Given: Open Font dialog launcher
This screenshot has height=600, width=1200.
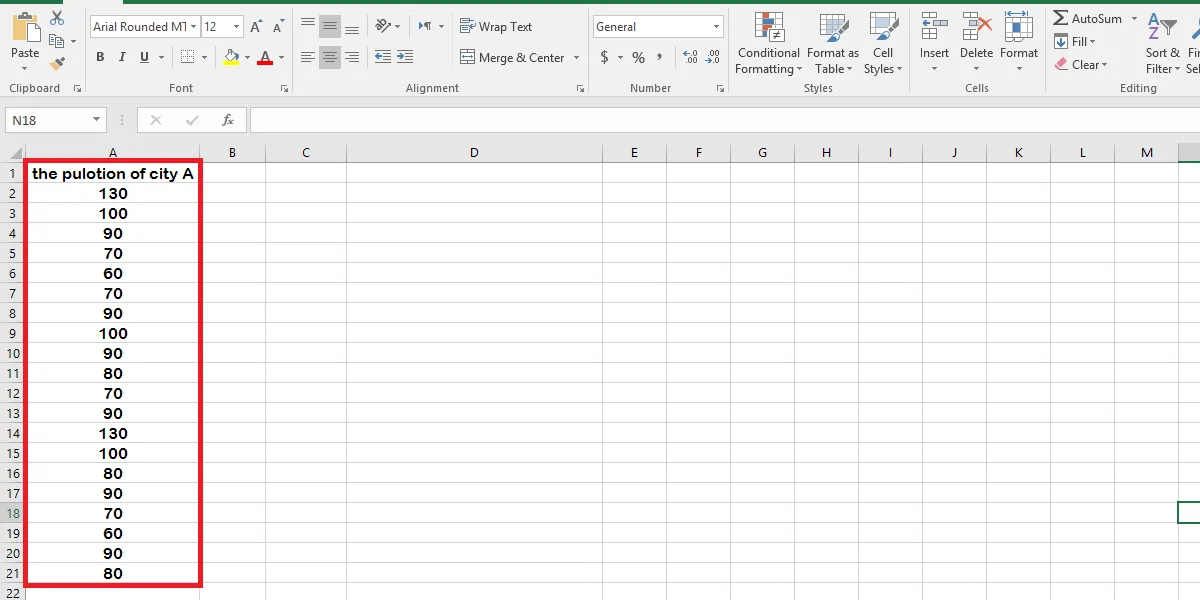Looking at the screenshot, I should [x=285, y=89].
